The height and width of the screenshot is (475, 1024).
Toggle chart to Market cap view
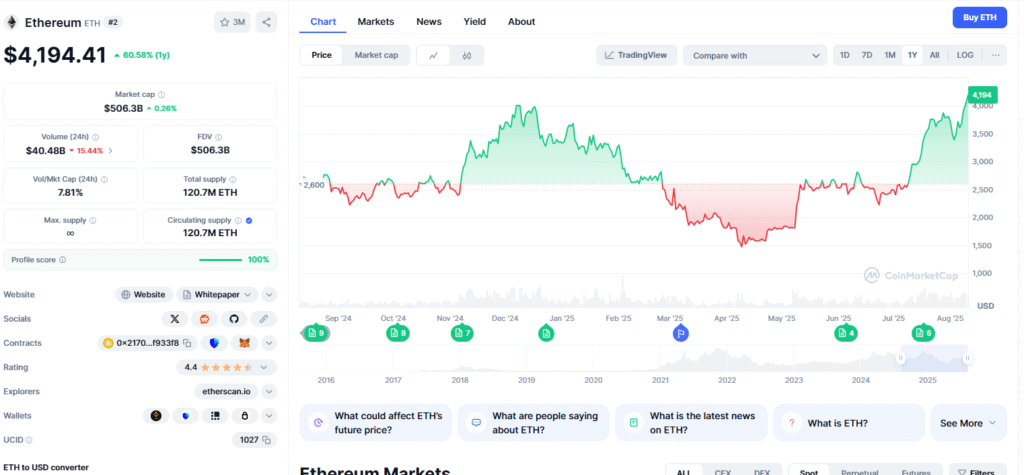click(x=376, y=56)
